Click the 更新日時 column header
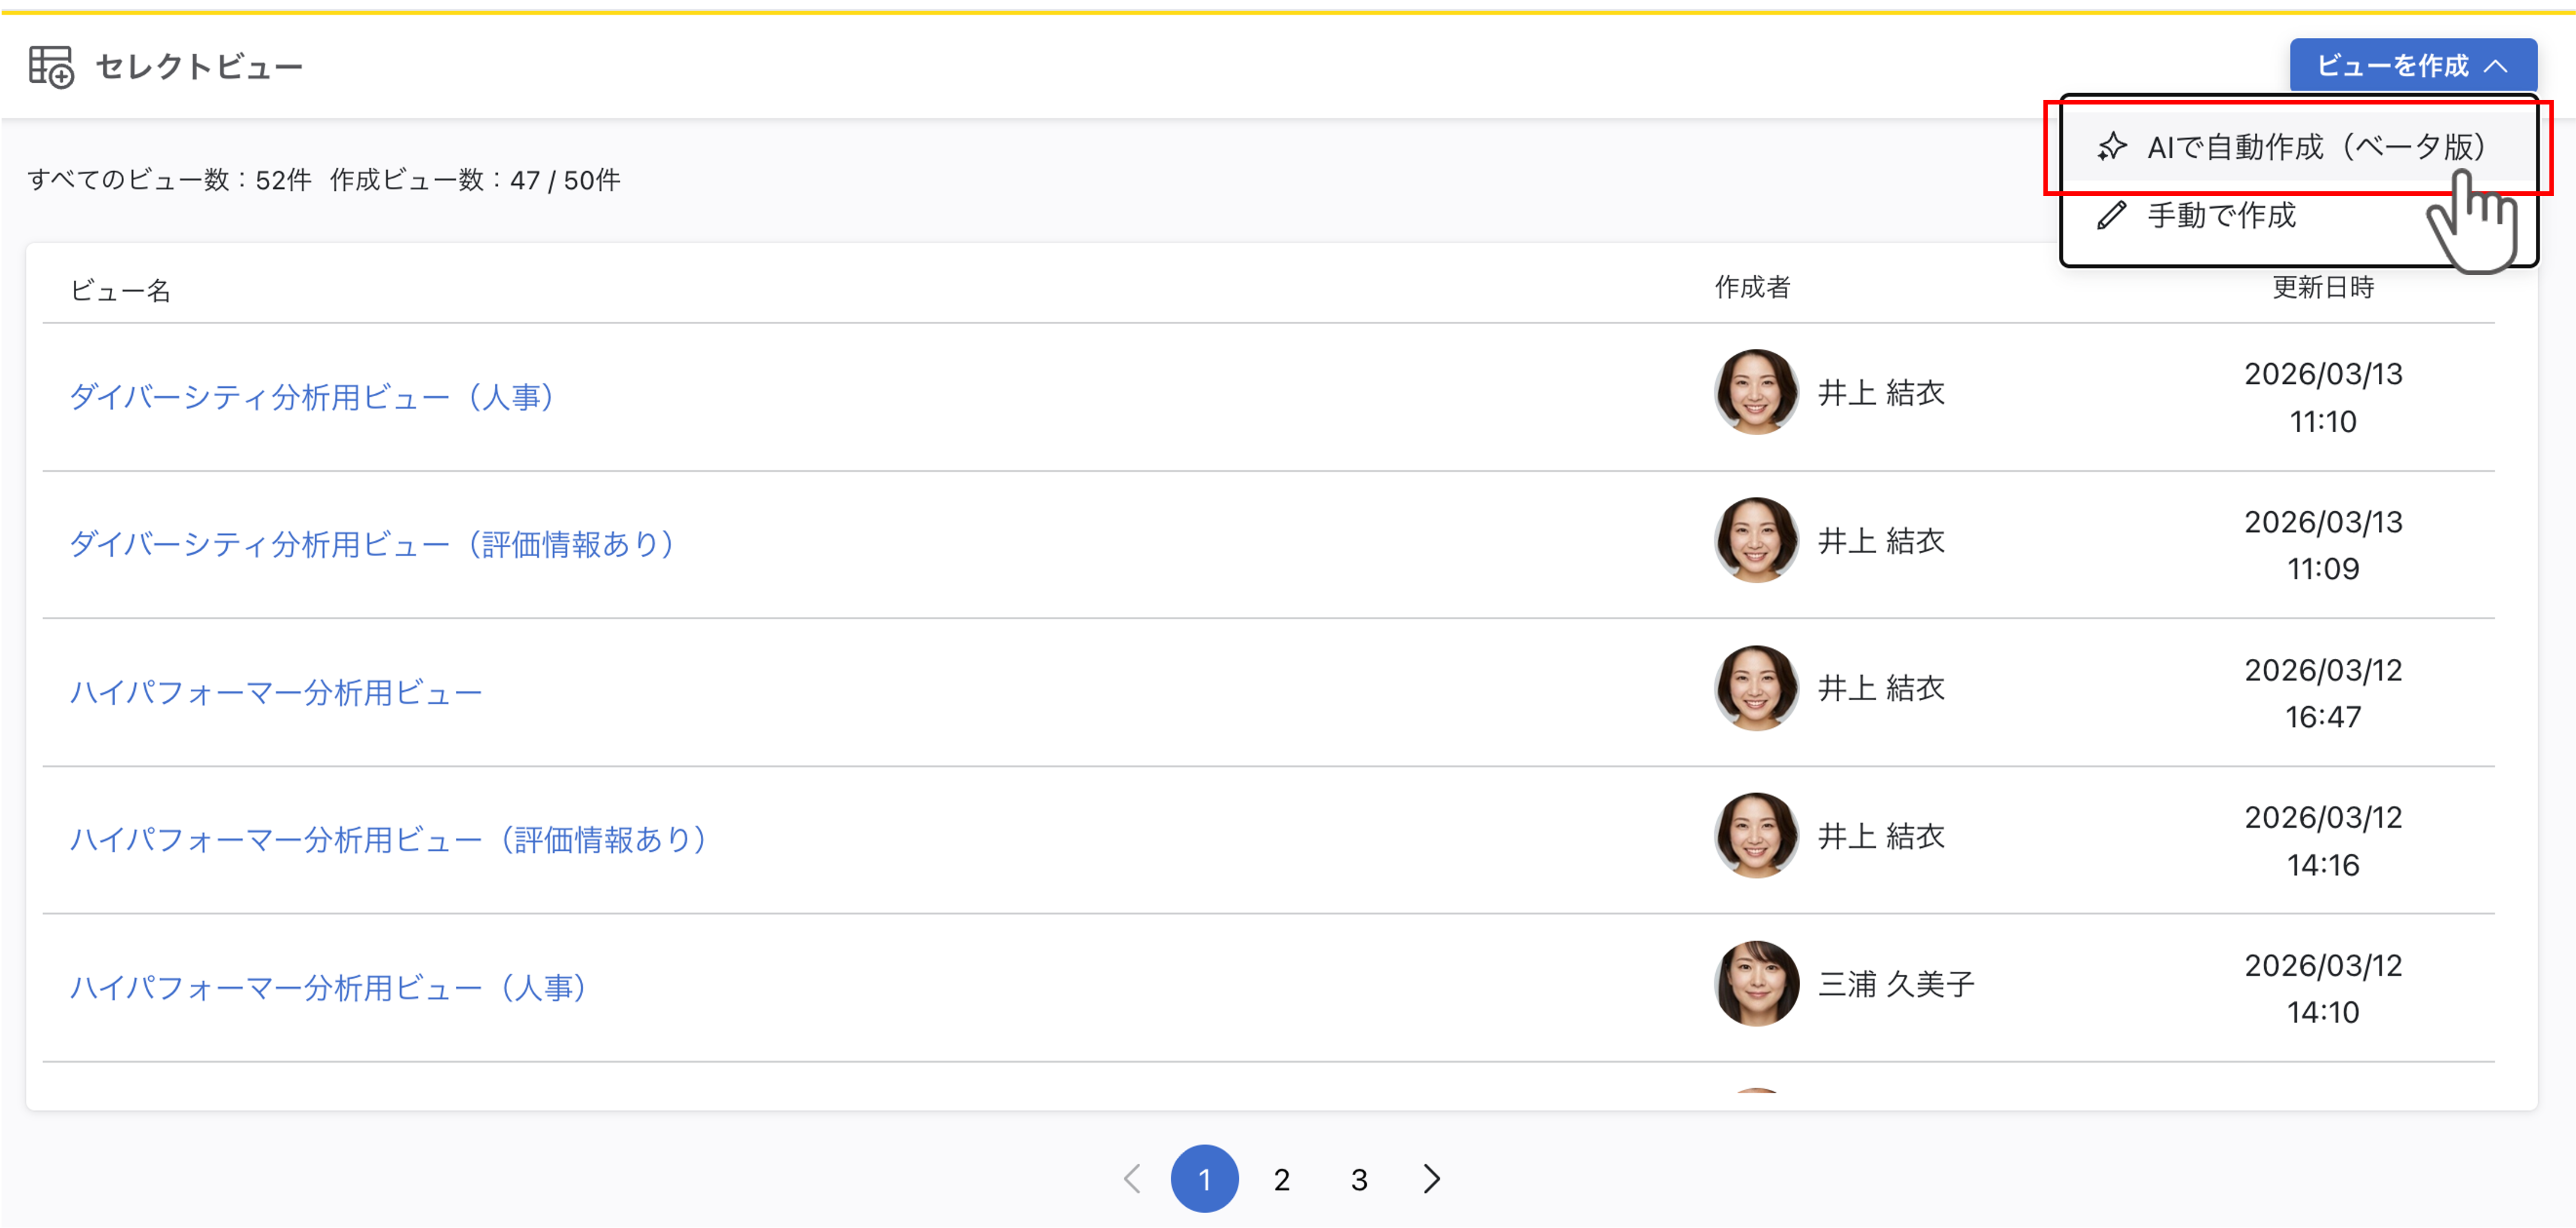The height and width of the screenshot is (1228, 2576). (x=2322, y=288)
